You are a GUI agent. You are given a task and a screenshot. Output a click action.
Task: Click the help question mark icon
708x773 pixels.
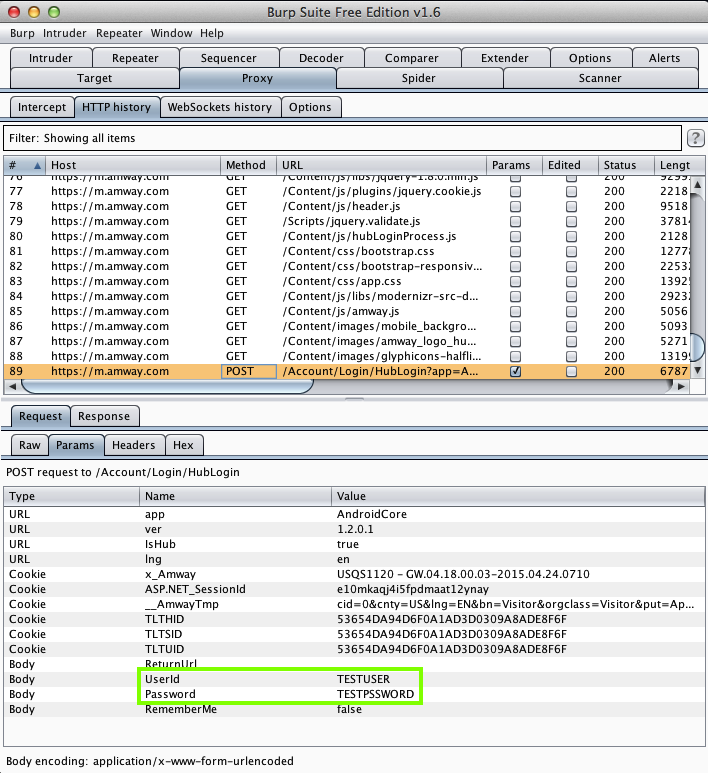pyautogui.click(x=696, y=138)
